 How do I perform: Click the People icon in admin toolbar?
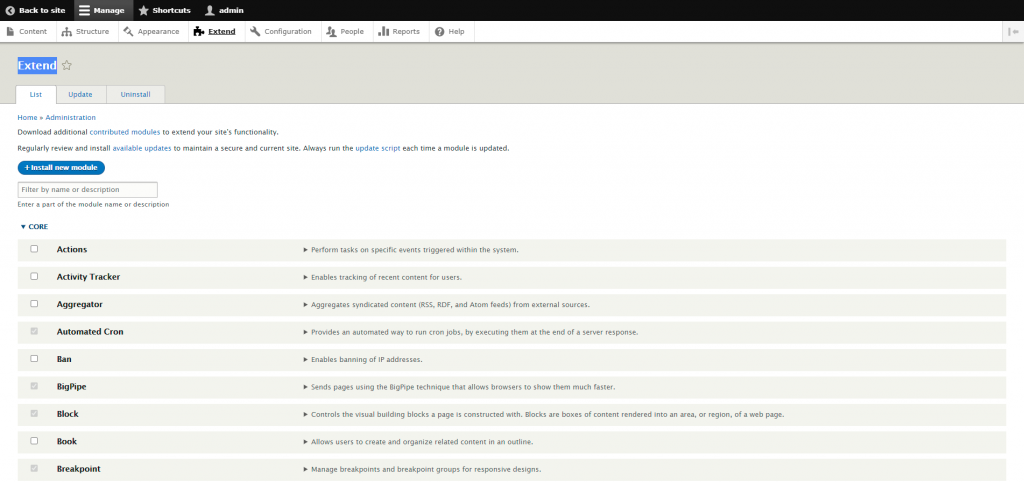331,32
